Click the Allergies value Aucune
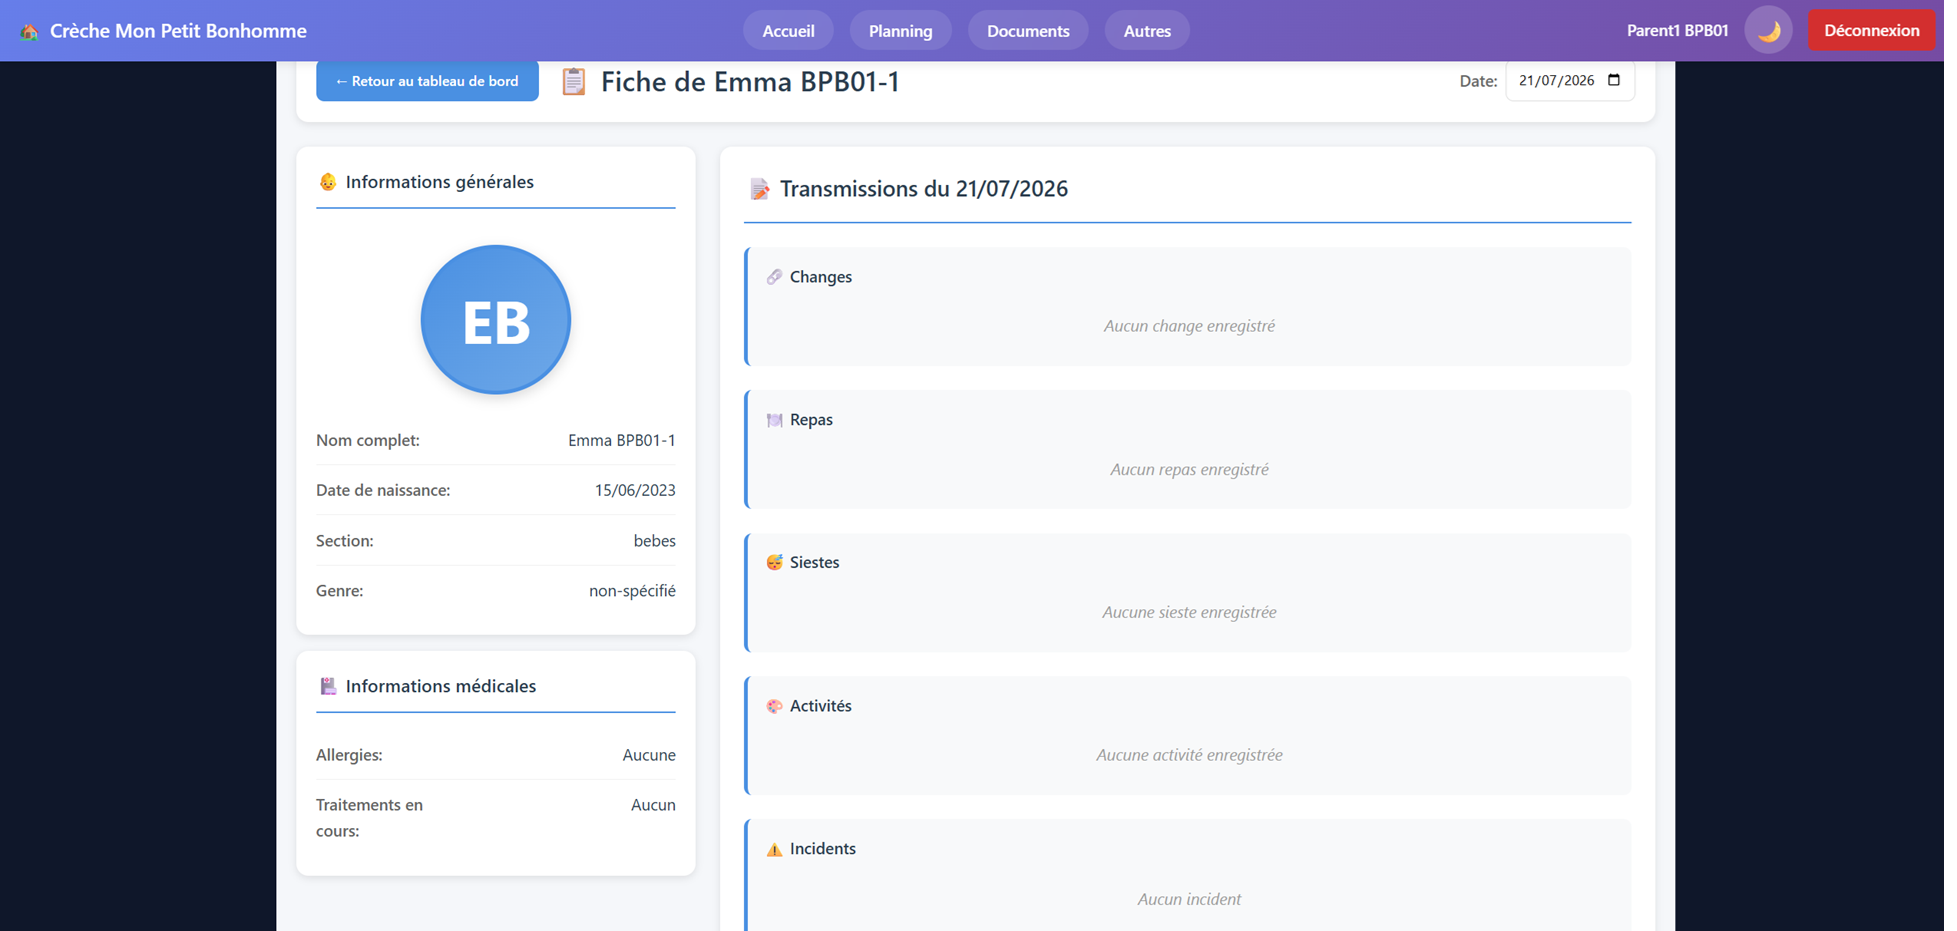Image resolution: width=1957 pixels, height=931 pixels. tap(649, 755)
